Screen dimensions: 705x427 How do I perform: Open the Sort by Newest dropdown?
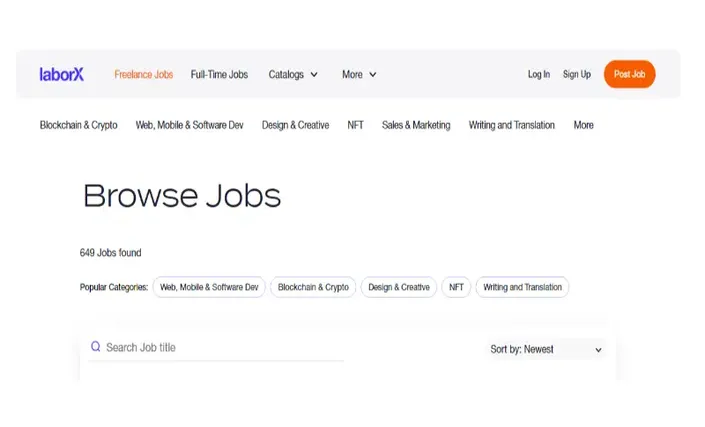(x=546, y=349)
